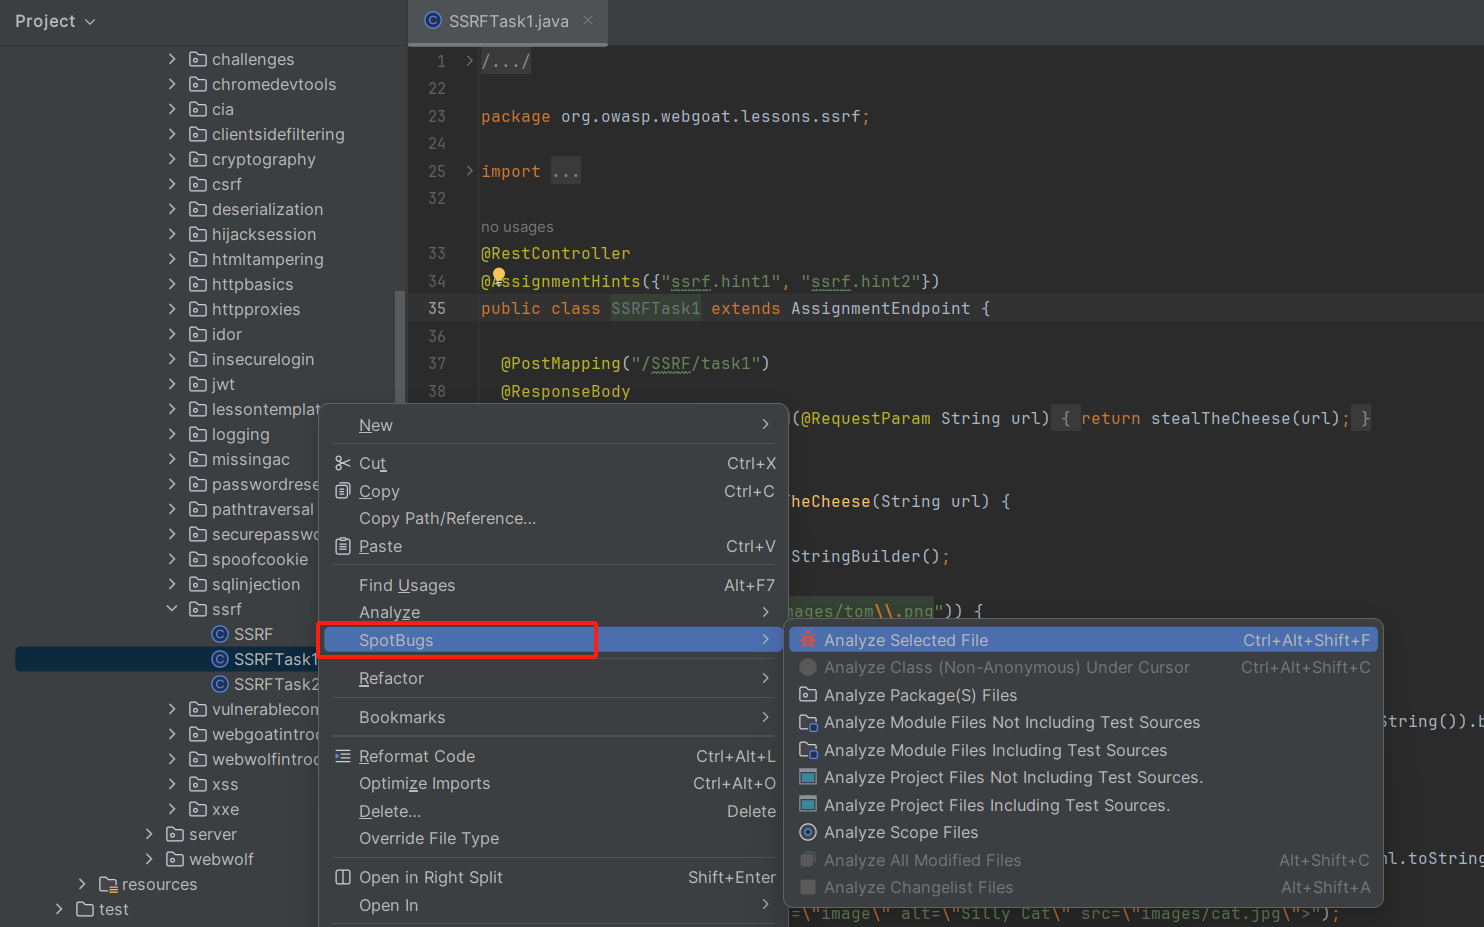The width and height of the screenshot is (1484, 927).
Task: Click the Paste clipboard icon
Action: coord(343,546)
